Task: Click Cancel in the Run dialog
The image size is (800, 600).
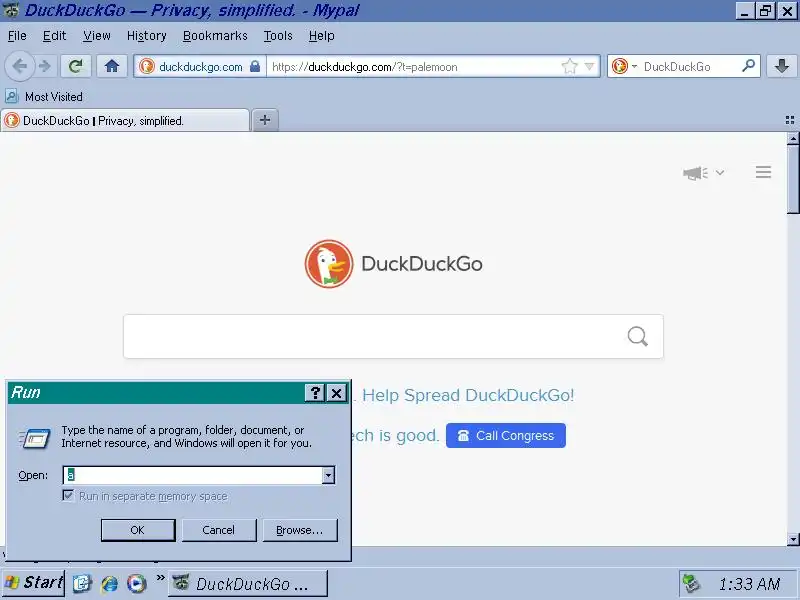Action: coord(218,530)
